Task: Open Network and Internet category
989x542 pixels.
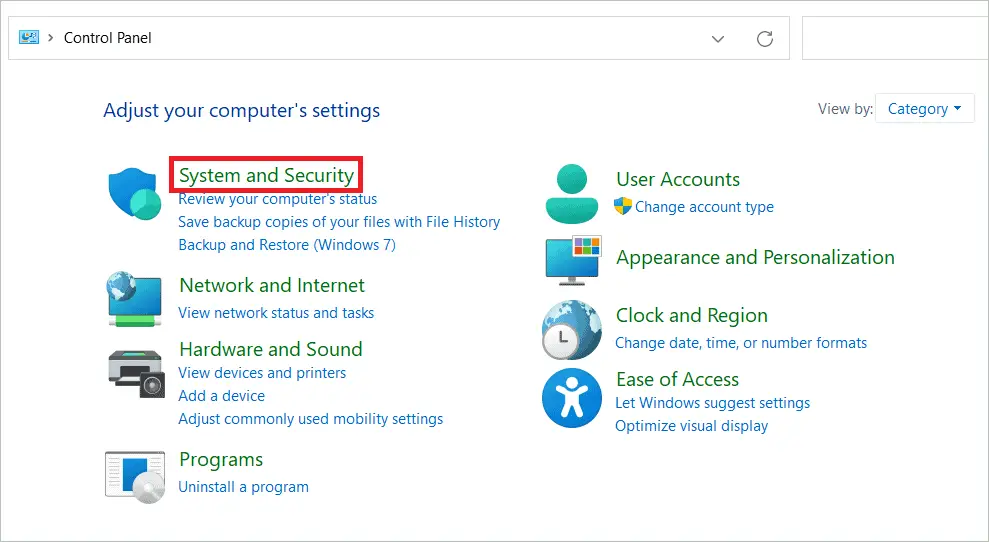Action: point(272,285)
